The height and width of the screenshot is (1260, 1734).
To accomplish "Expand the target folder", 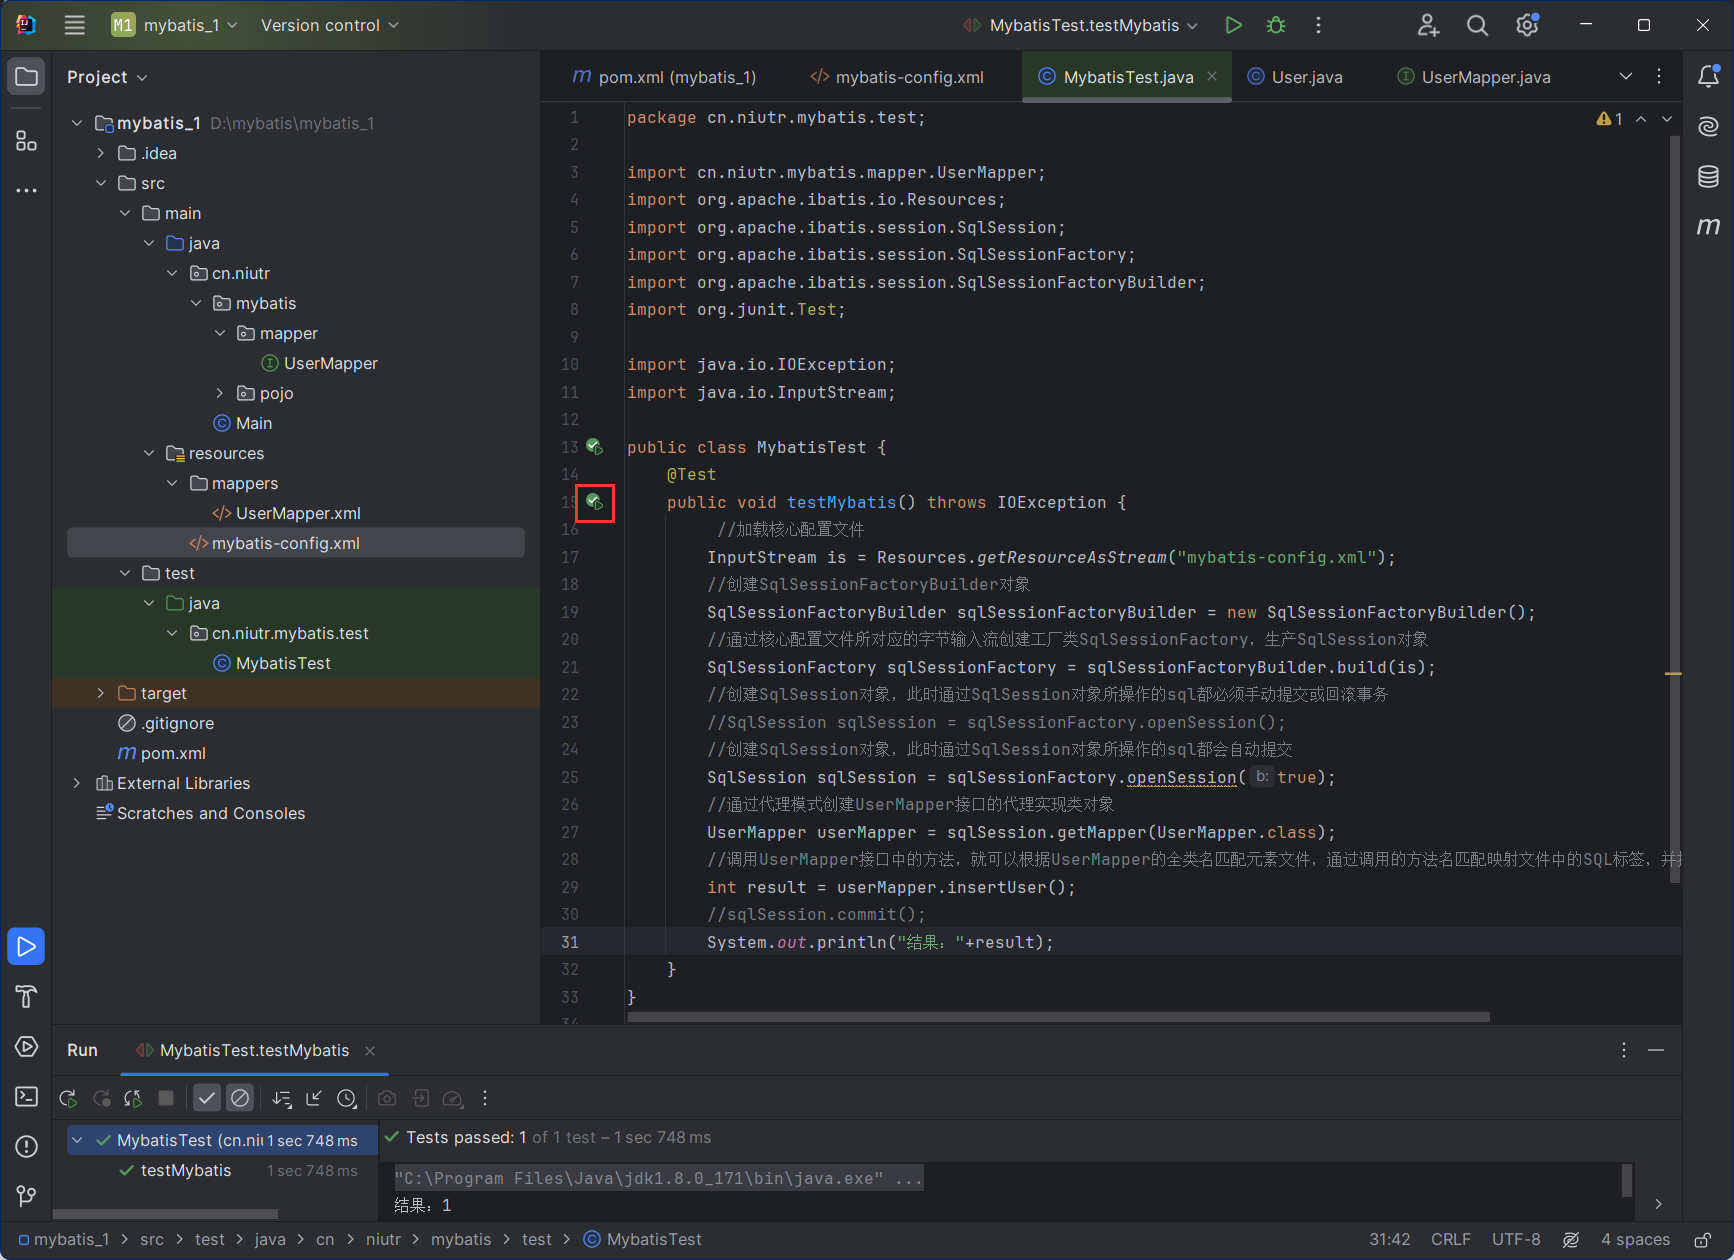I will click(101, 693).
